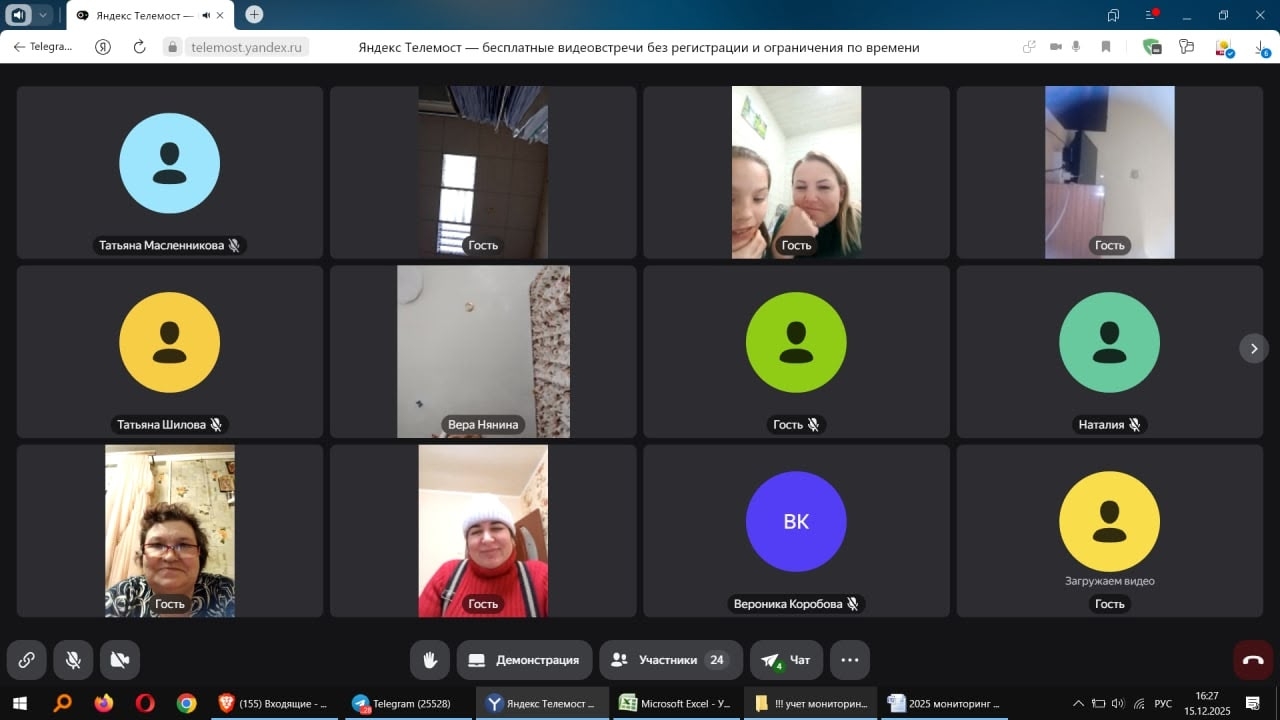Image resolution: width=1280 pixels, height=720 pixels.
Task: Expand the tab group dropdown arrow
Action: 43,15
